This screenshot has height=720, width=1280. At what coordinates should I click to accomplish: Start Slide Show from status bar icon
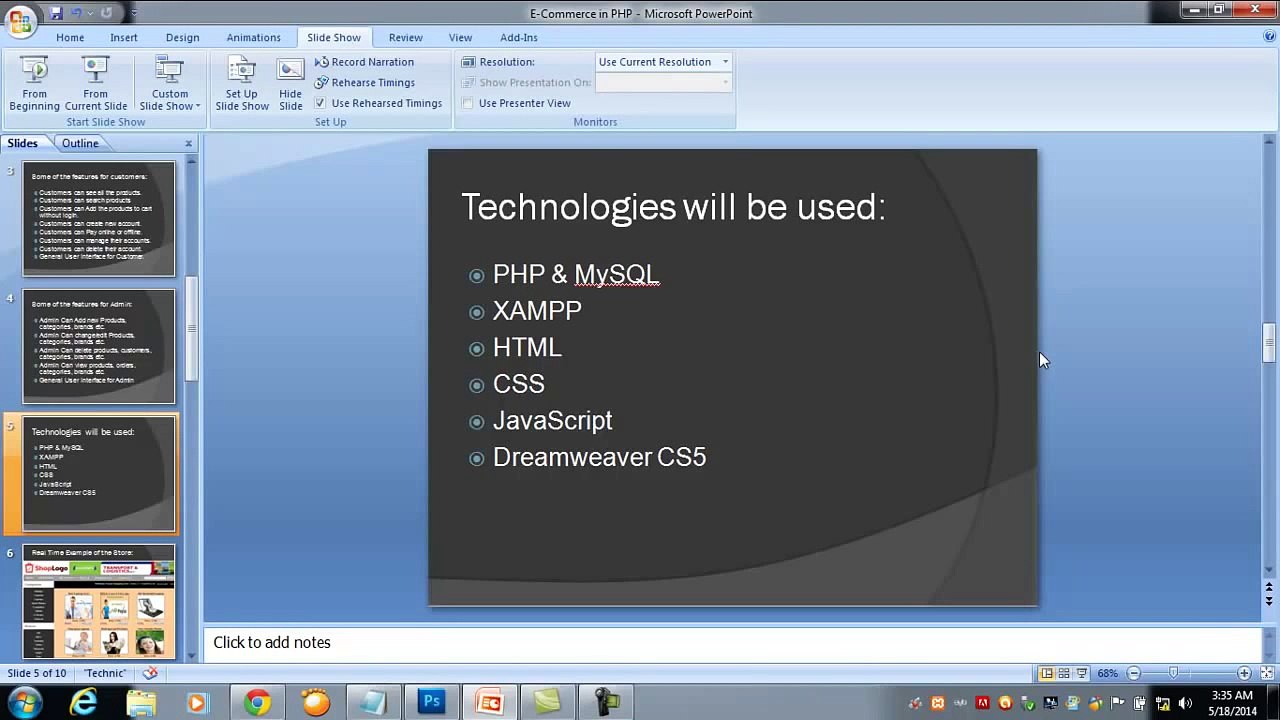[1082, 673]
